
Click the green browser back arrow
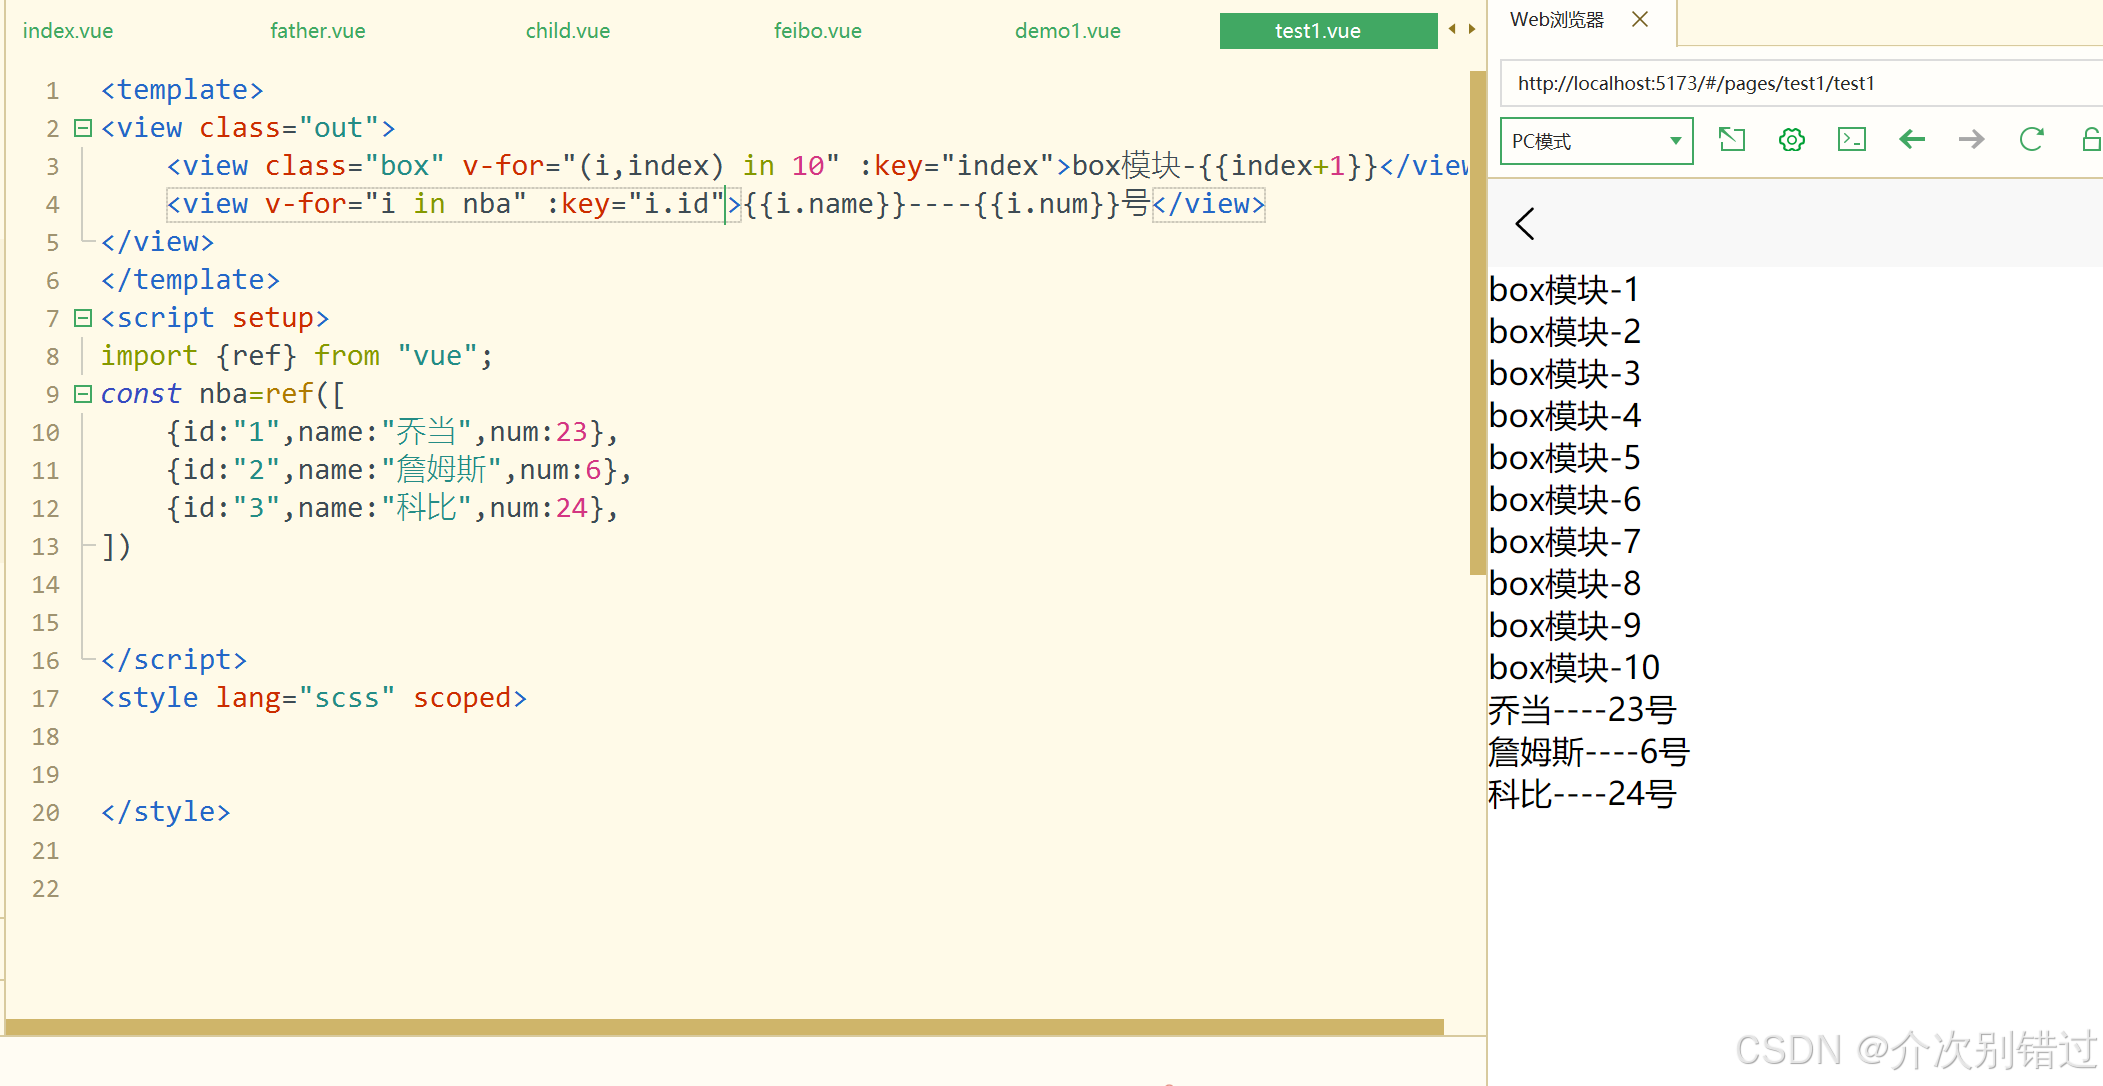[x=1911, y=140]
